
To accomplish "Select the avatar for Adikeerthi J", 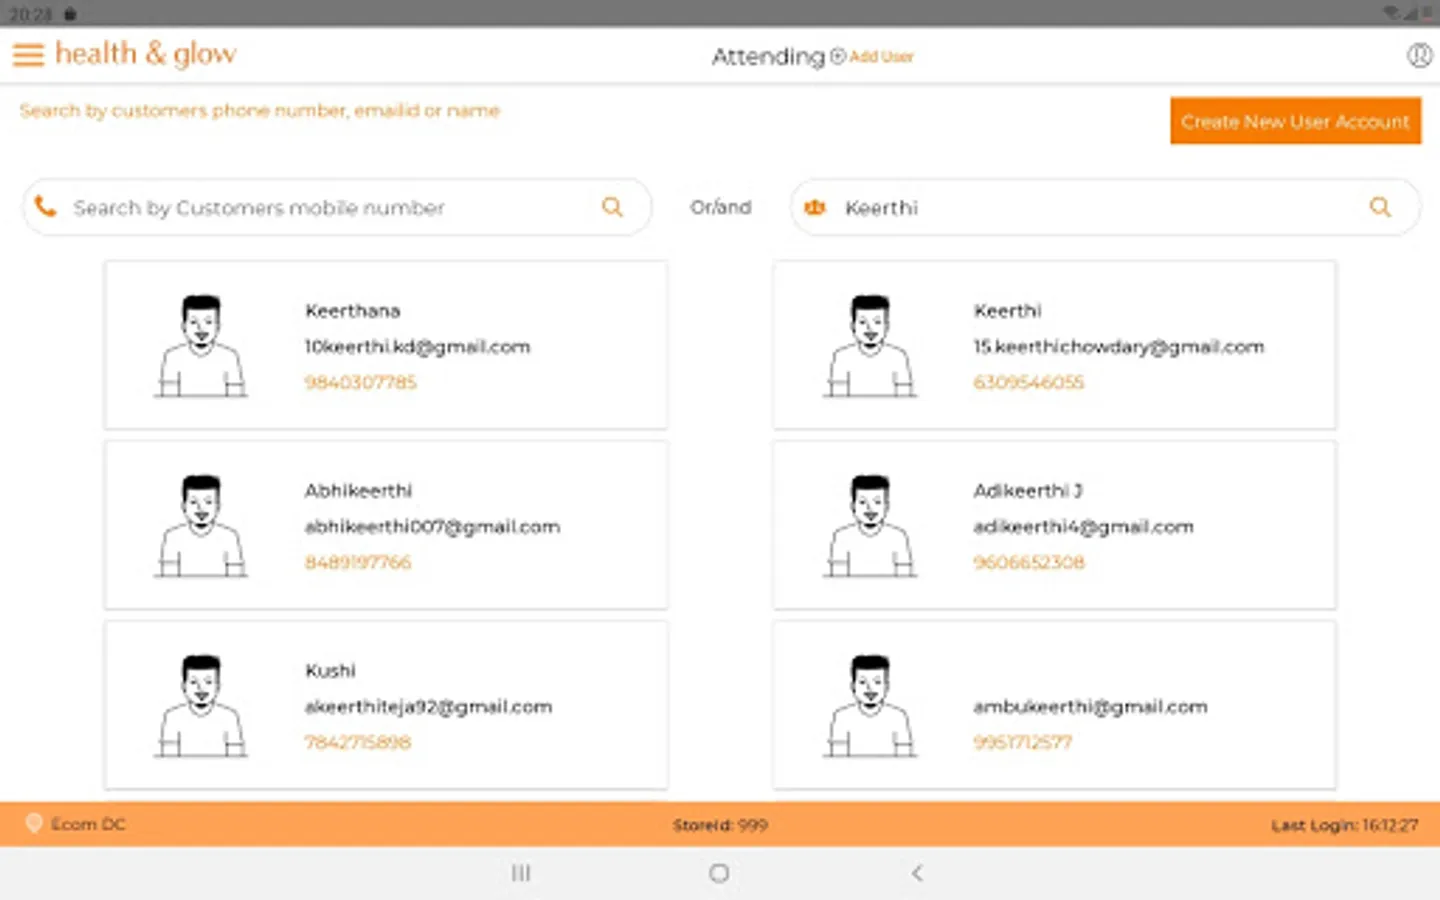I will [x=870, y=526].
